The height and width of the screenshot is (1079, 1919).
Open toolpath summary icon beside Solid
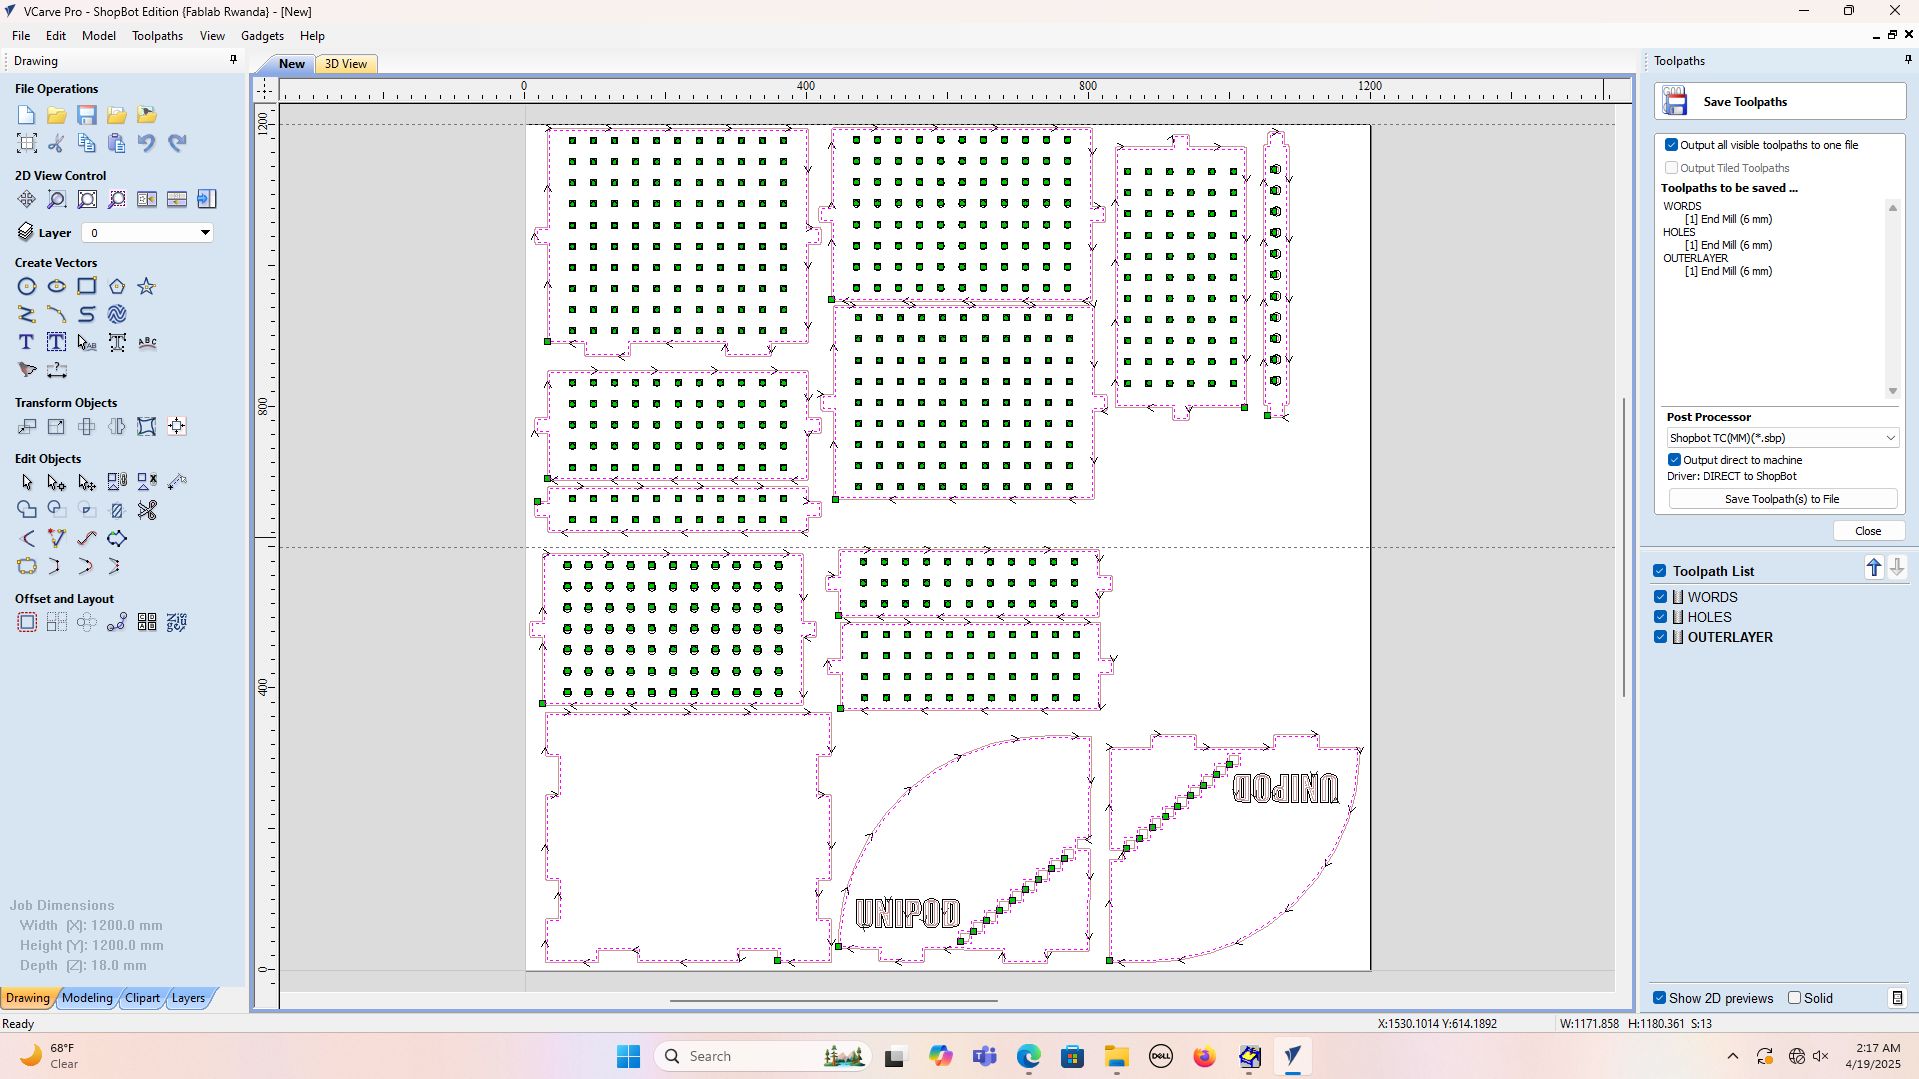[x=1897, y=998]
